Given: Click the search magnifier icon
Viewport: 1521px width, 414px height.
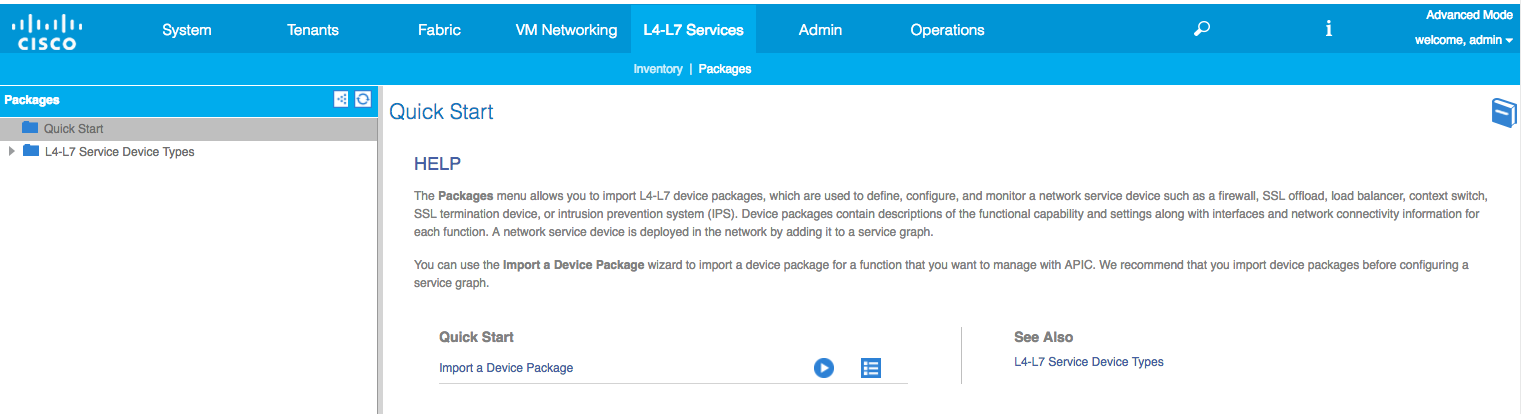Looking at the screenshot, I should [1202, 29].
